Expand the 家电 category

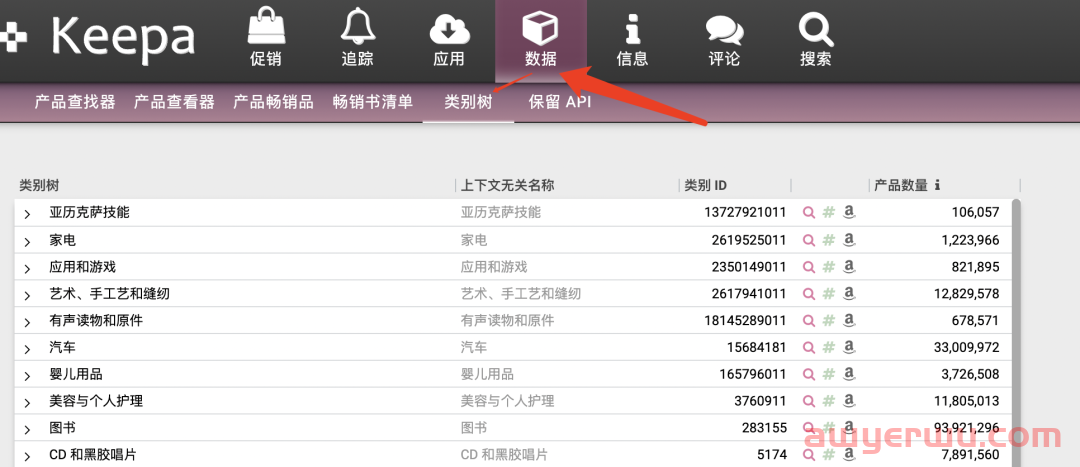click(x=27, y=242)
